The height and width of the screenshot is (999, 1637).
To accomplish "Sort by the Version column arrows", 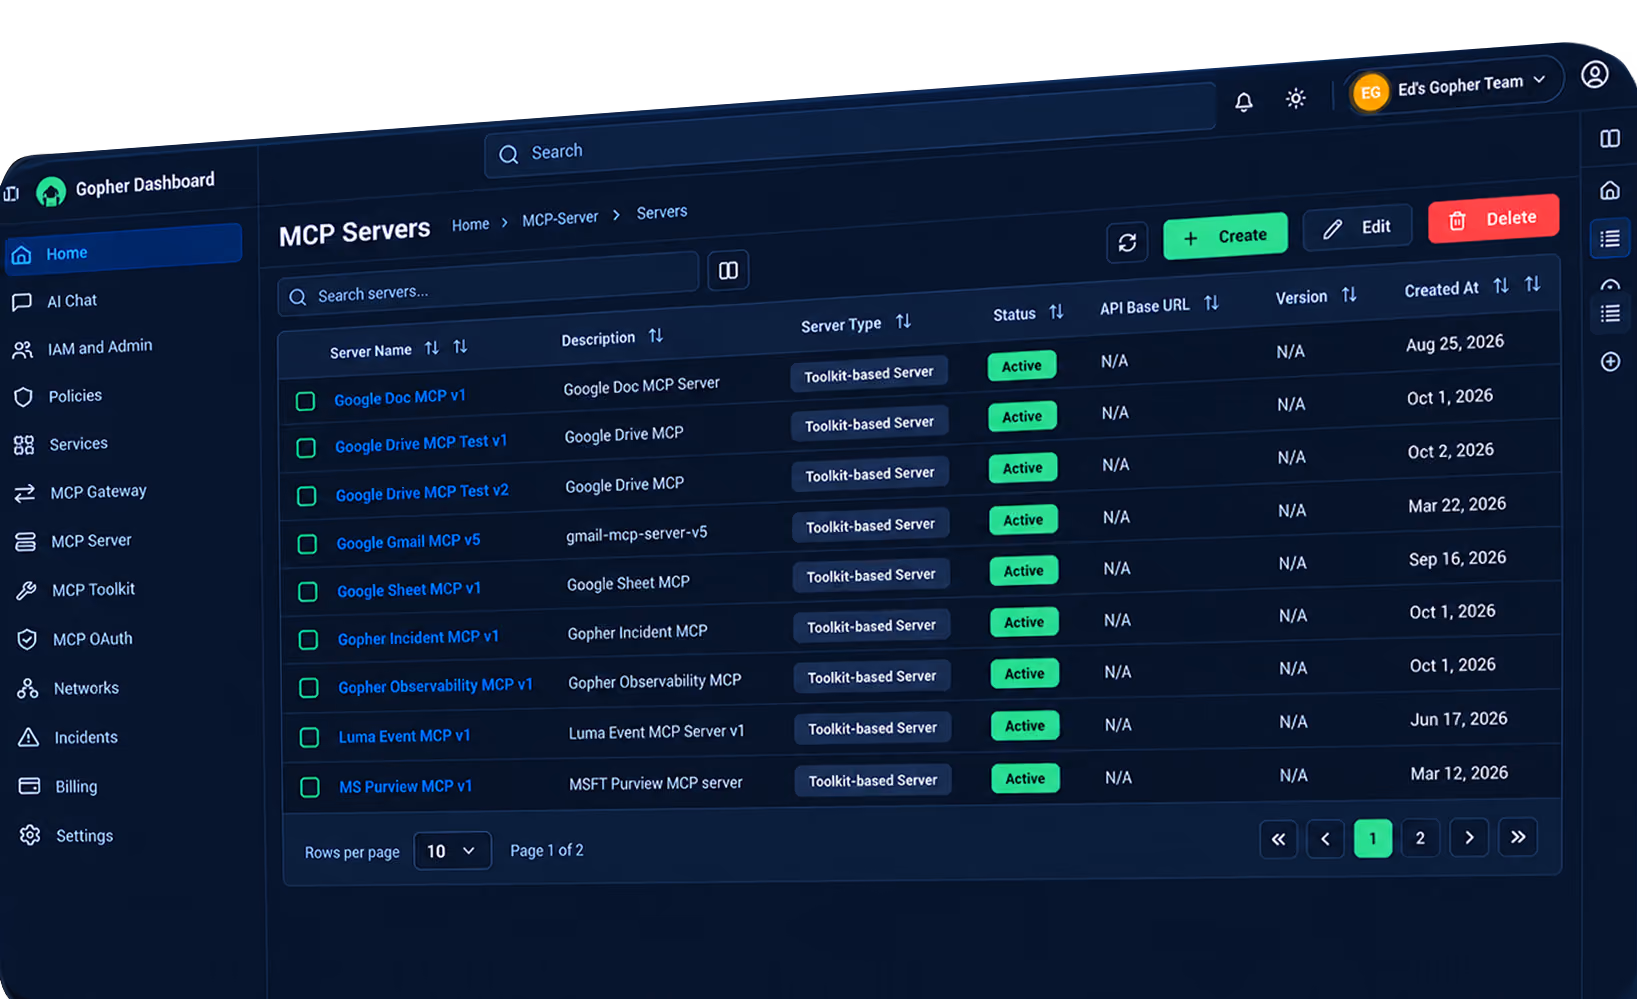I will [1349, 294].
